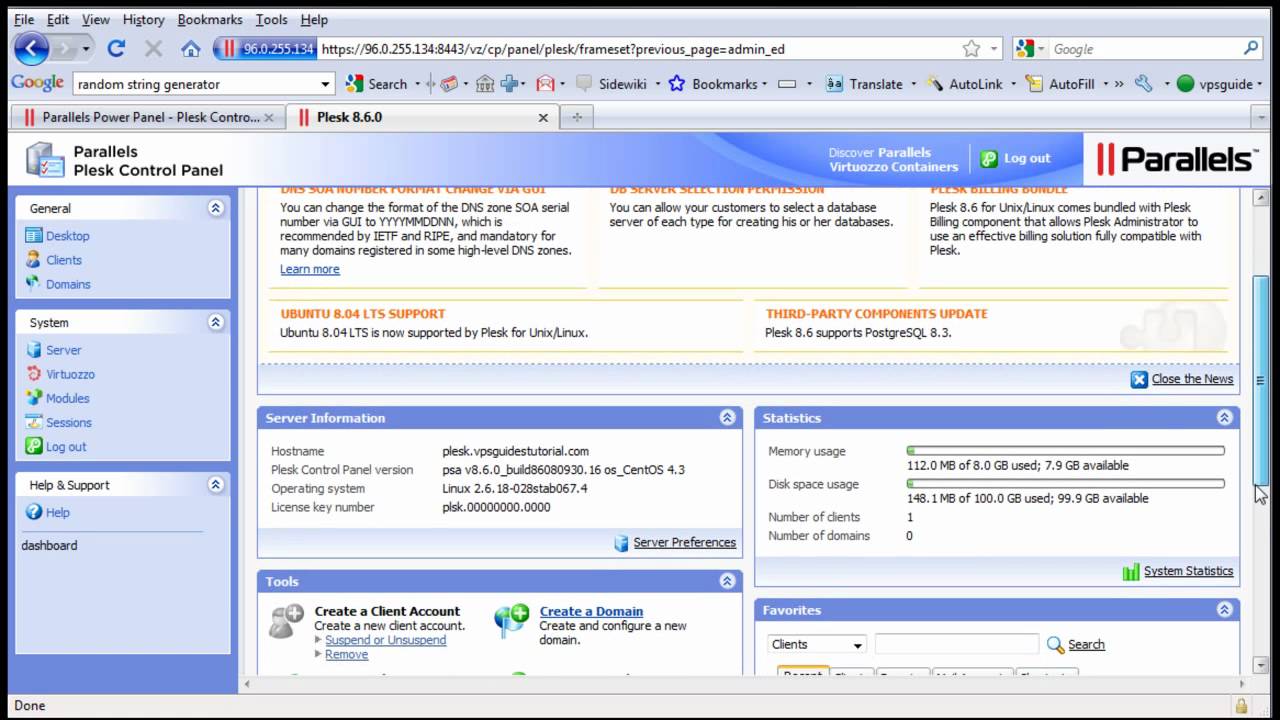Open Sessions in the sidebar
The width and height of the screenshot is (1280, 720).
tap(68, 422)
